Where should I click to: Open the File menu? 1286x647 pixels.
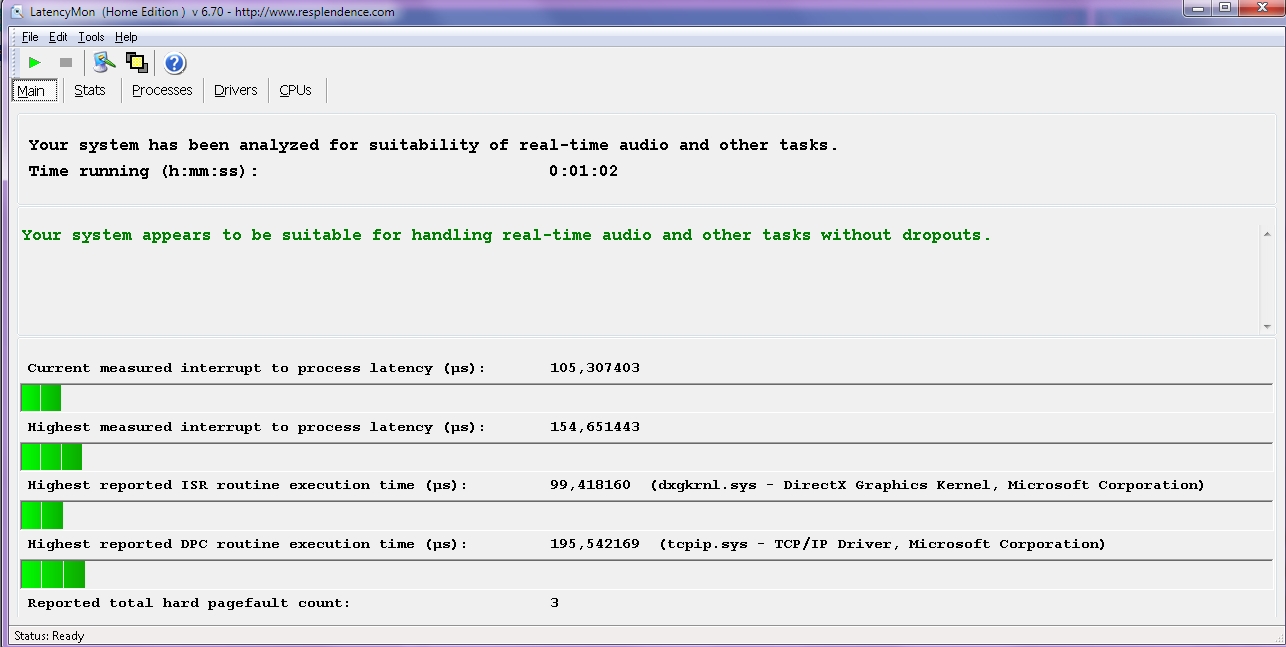pyautogui.click(x=30, y=37)
